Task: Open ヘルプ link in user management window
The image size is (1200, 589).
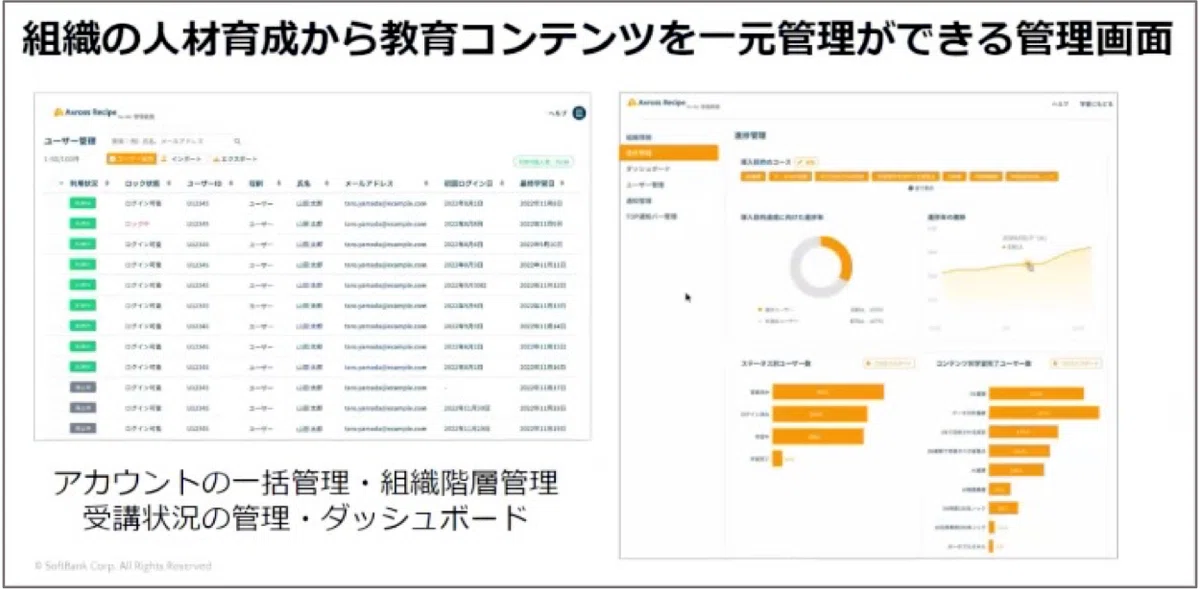Action: click(x=558, y=113)
